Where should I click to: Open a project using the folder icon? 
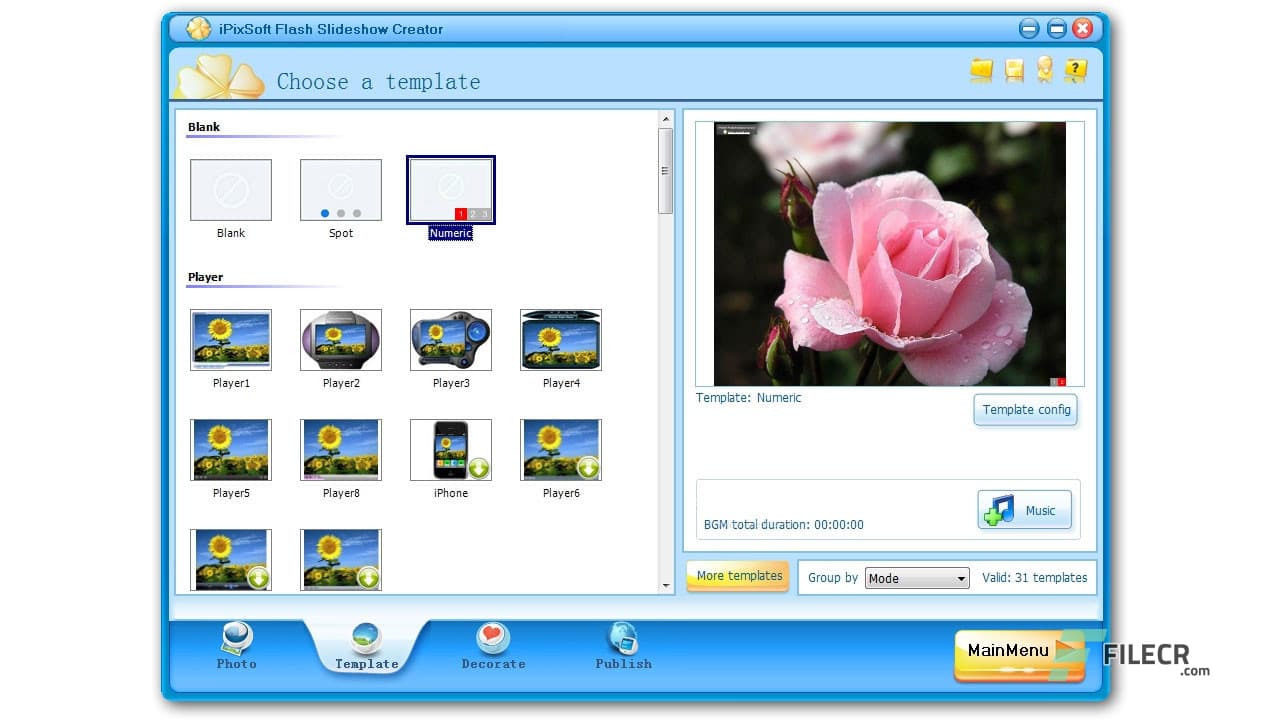[x=981, y=70]
